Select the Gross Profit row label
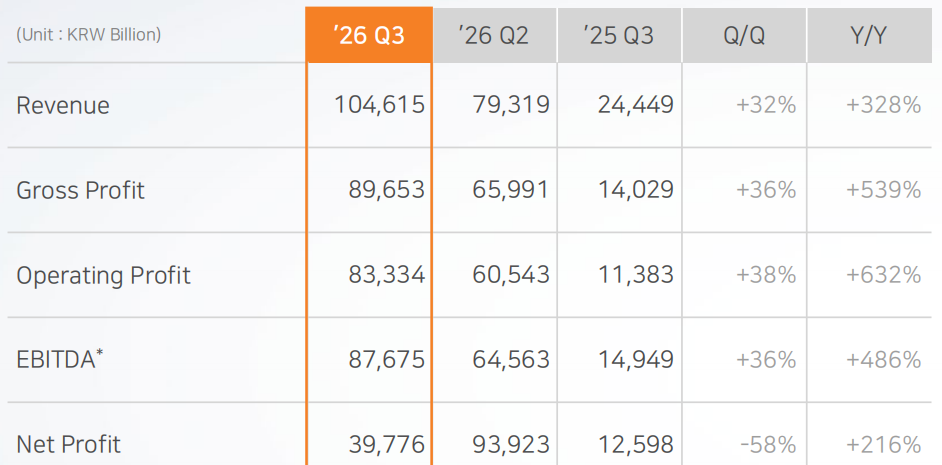Screen dimensions: 942x465 pos(81,191)
